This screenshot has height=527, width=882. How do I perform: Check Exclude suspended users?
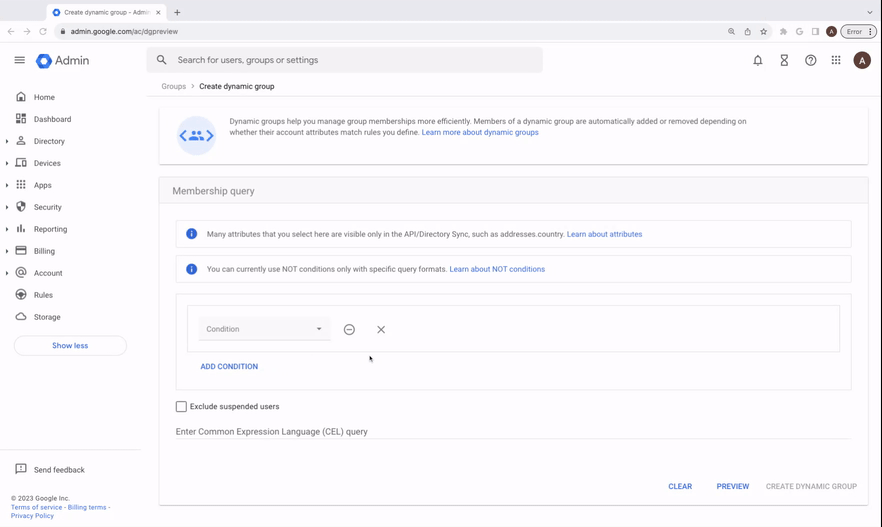181,407
